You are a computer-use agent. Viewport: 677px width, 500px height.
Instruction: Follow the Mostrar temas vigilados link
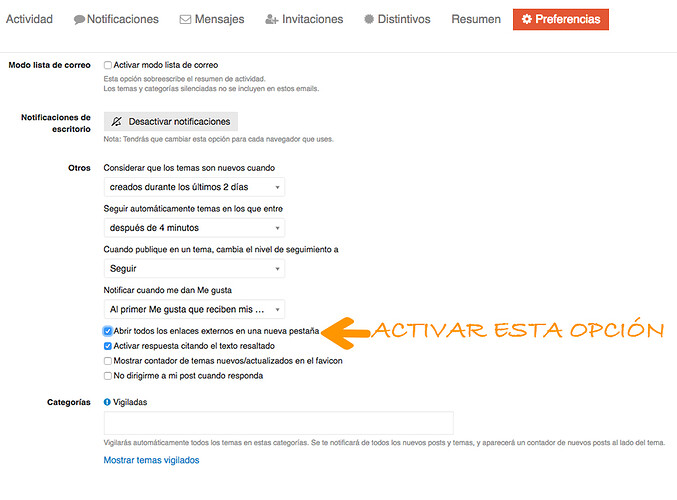[151, 460]
